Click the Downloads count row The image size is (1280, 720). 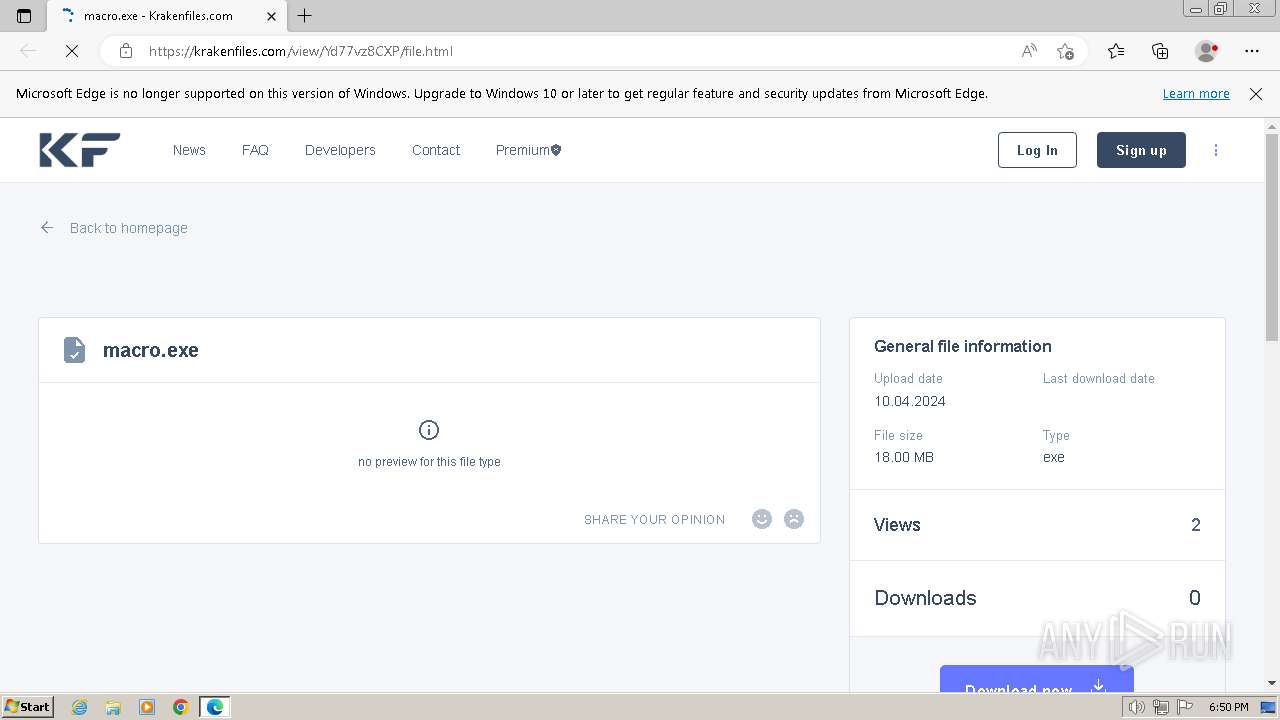tap(1037, 598)
